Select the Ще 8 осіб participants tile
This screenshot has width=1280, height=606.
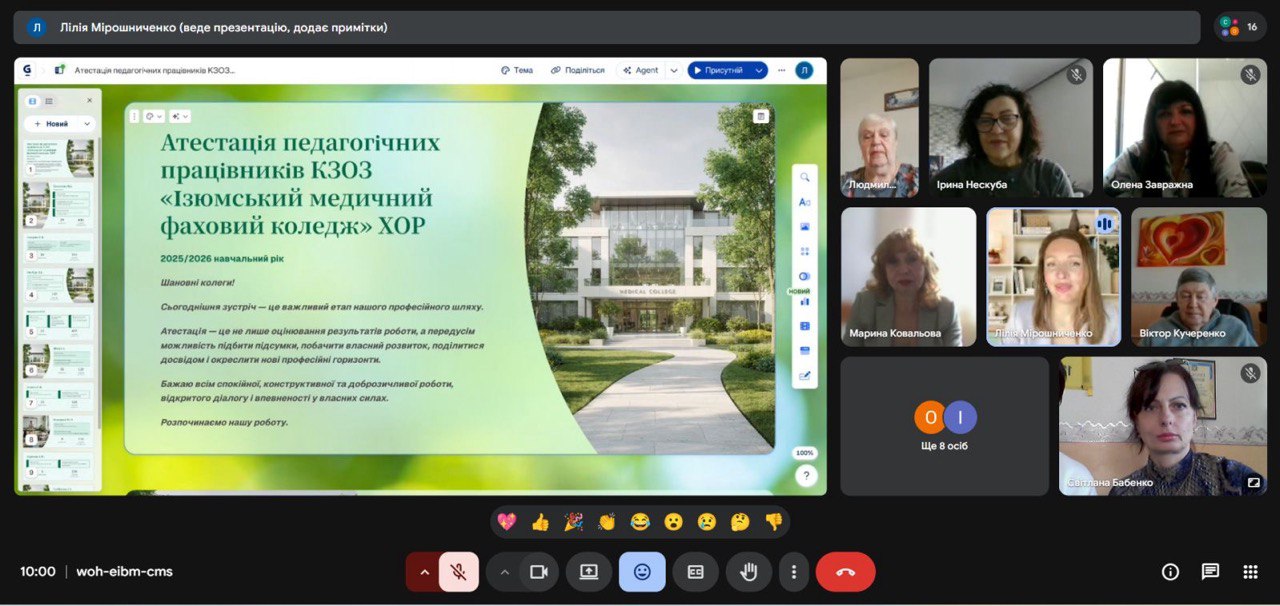point(944,426)
